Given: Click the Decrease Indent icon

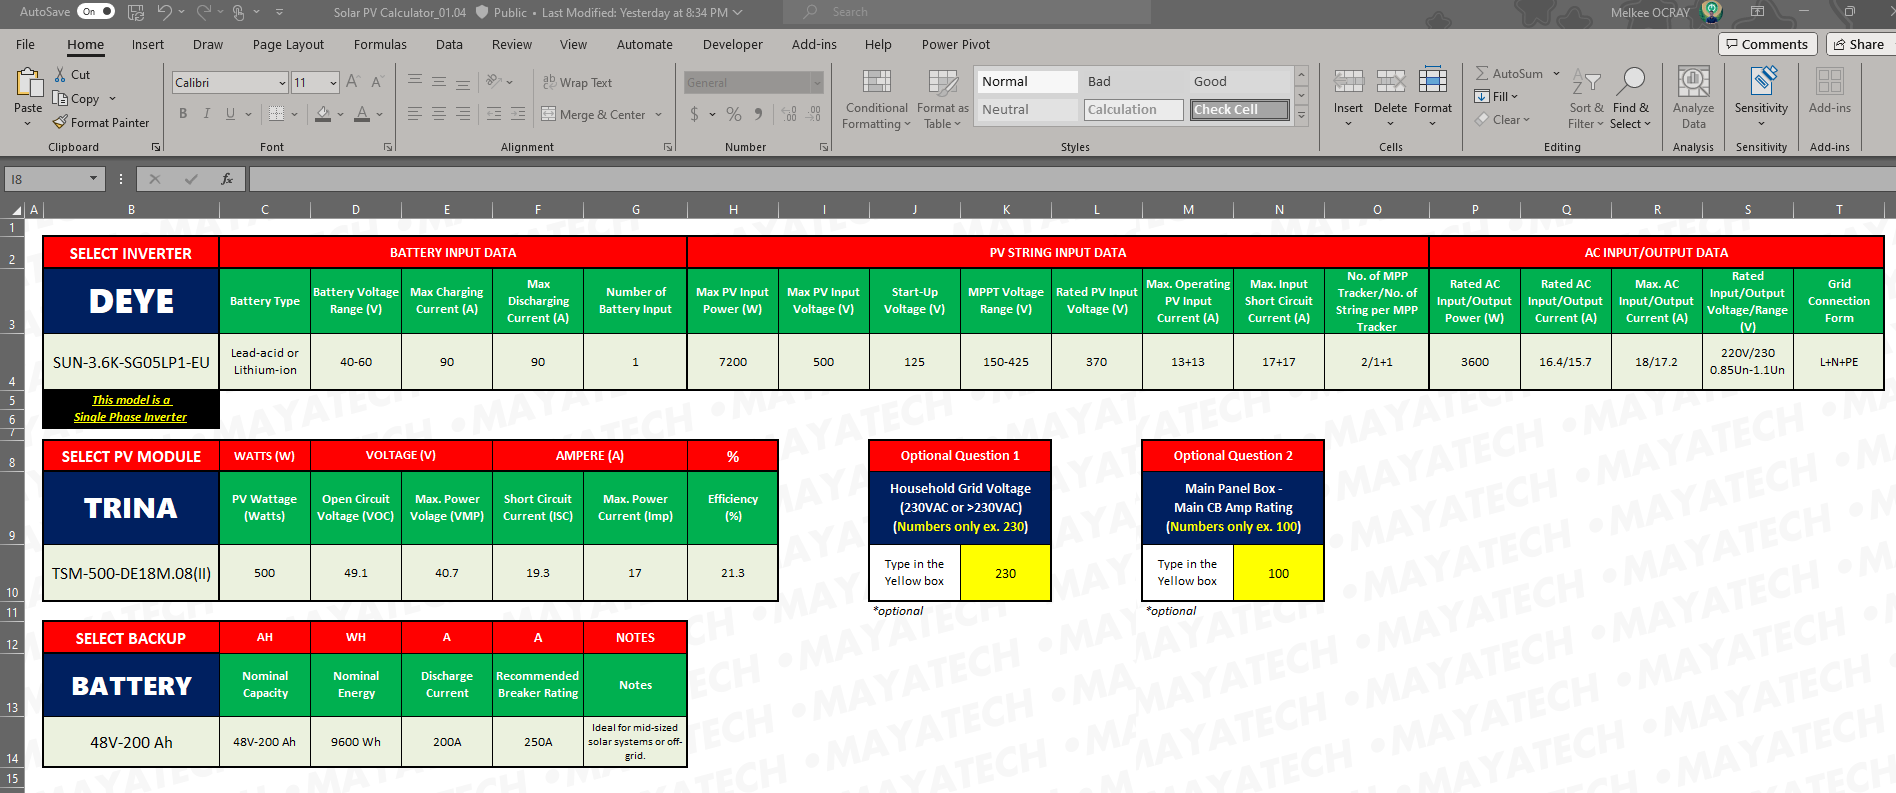Looking at the screenshot, I should point(494,114).
